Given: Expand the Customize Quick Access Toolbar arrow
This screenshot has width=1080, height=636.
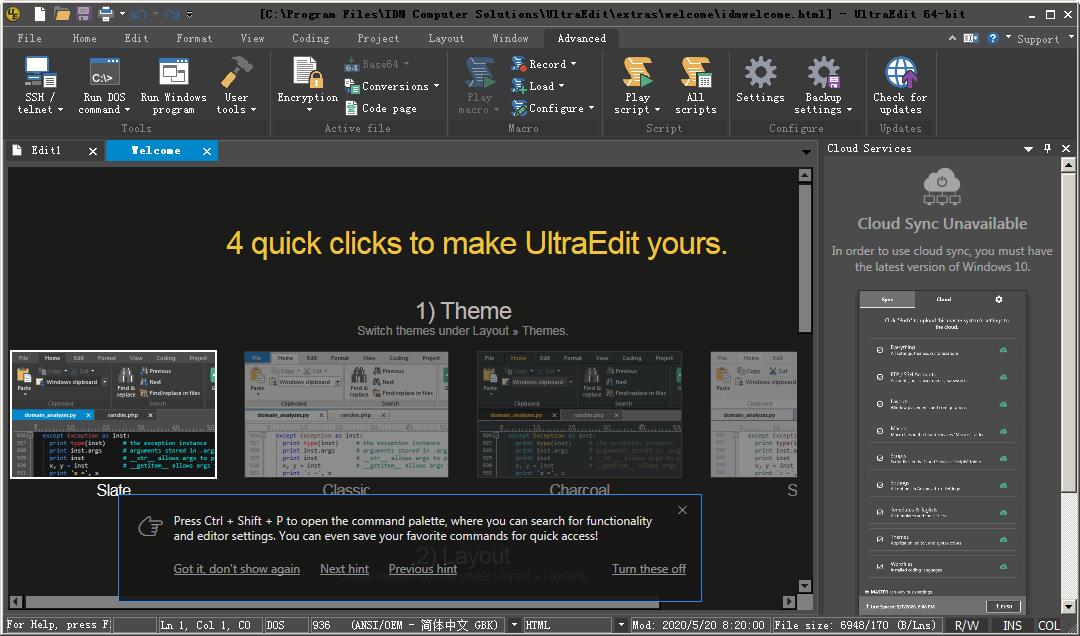Looking at the screenshot, I should coord(190,14).
